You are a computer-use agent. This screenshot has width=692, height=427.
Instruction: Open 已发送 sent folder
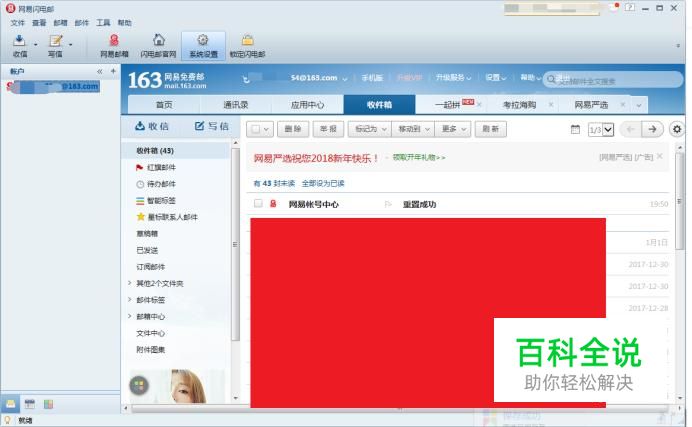[x=147, y=250]
